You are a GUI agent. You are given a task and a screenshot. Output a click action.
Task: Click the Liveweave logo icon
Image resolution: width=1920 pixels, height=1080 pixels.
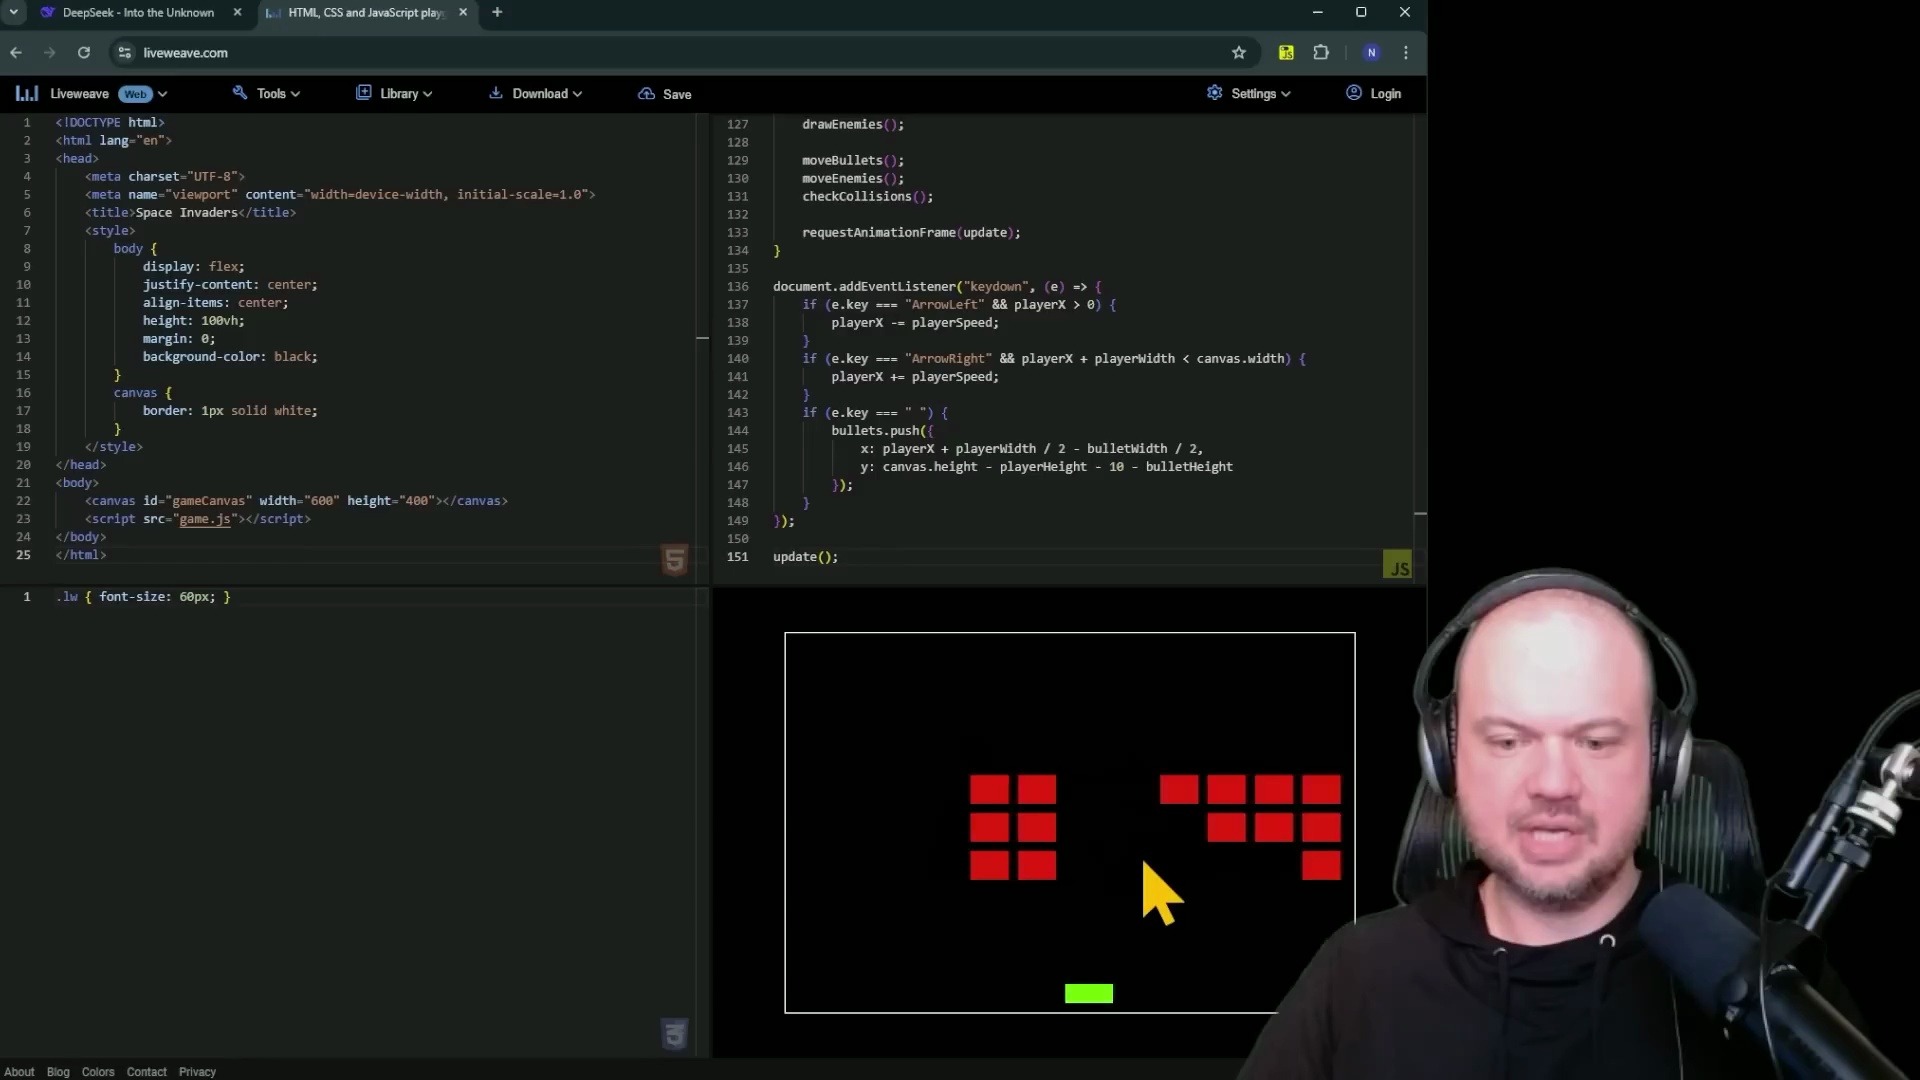pos(25,92)
